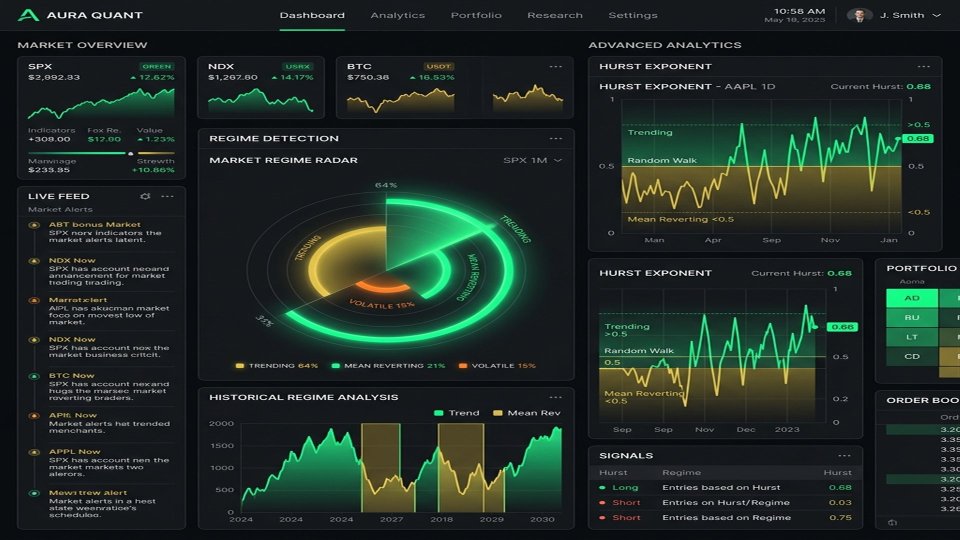The width and height of the screenshot is (960, 540).
Task: Click BTC Now alert icon
Action: pos(34,376)
